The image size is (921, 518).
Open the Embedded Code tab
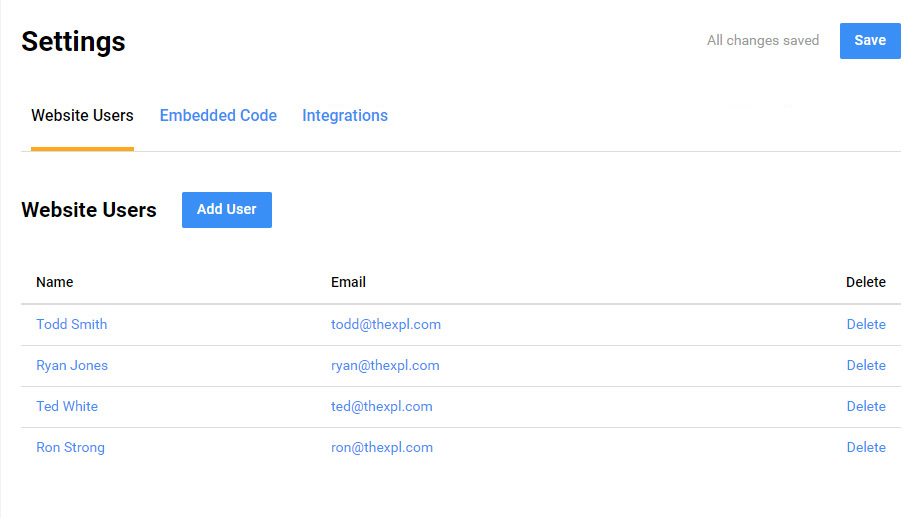point(218,116)
